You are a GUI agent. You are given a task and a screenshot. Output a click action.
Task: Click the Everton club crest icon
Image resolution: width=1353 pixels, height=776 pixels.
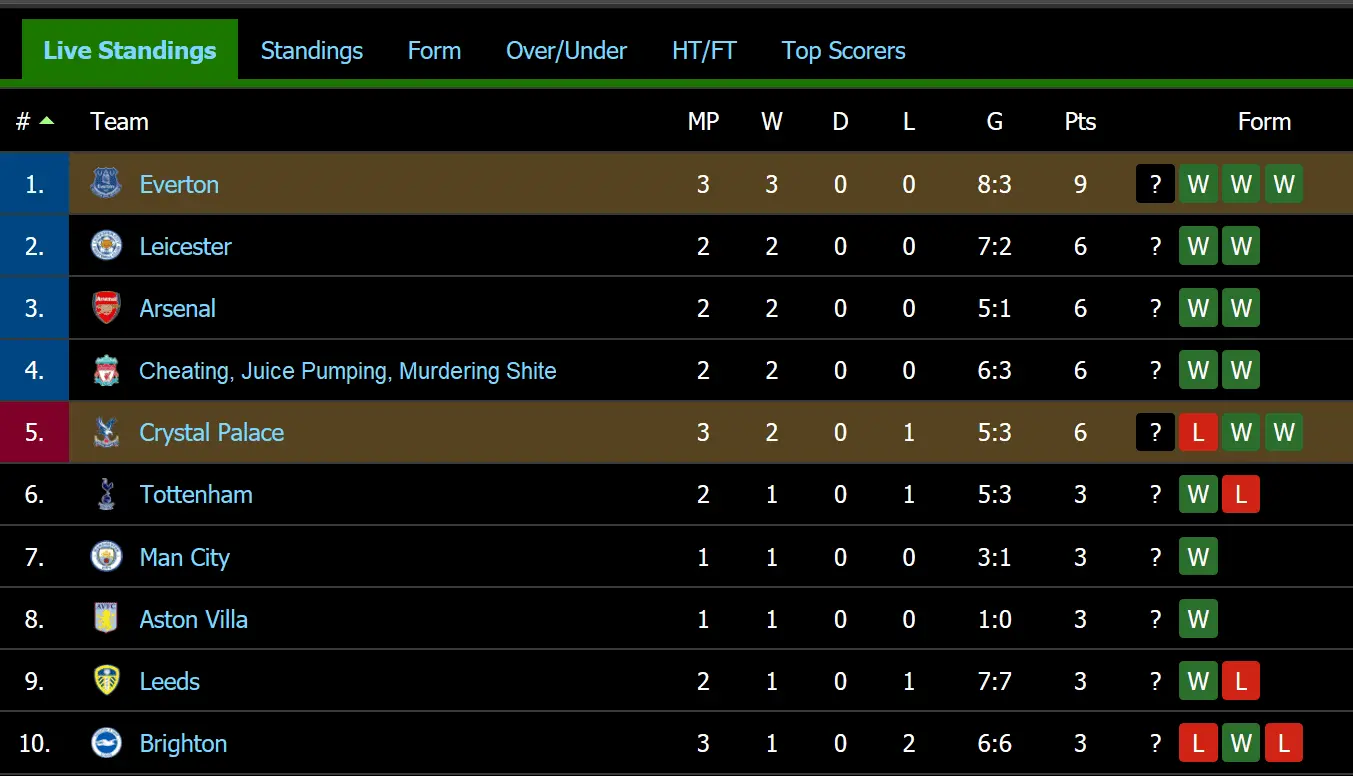click(106, 184)
